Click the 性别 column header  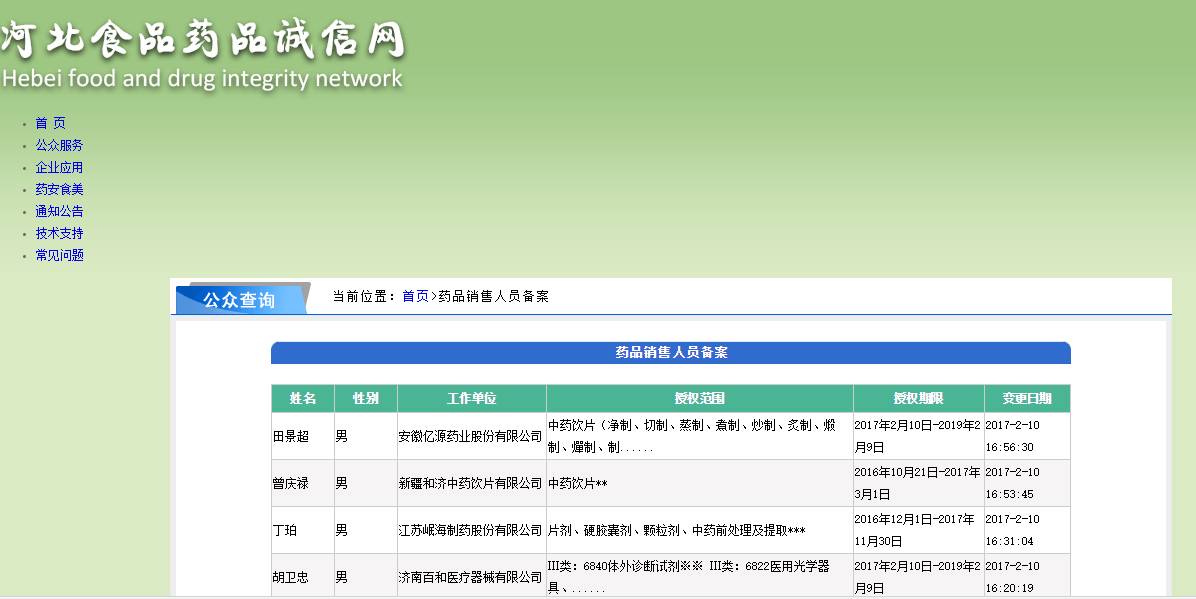coord(366,398)
